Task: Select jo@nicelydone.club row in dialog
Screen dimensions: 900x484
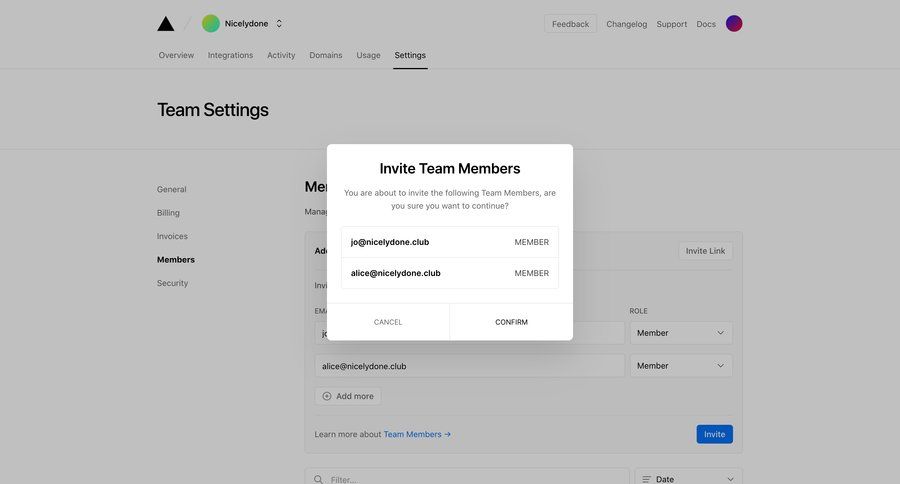Action: point(450,242)
